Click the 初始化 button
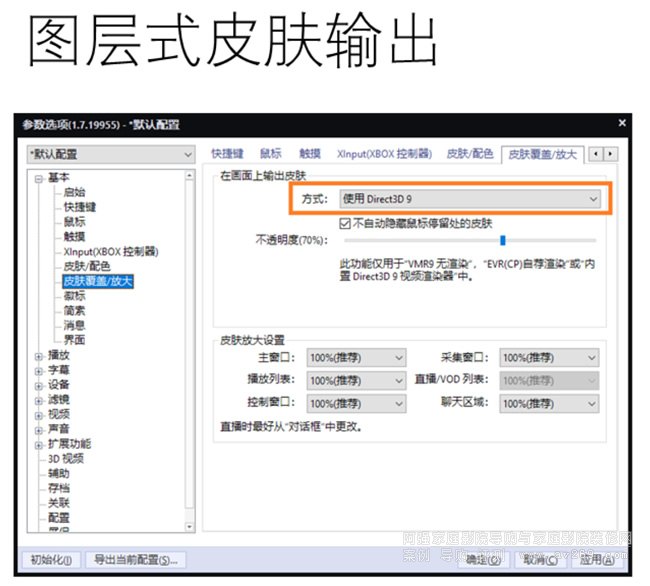 click(x=50, y=560)
